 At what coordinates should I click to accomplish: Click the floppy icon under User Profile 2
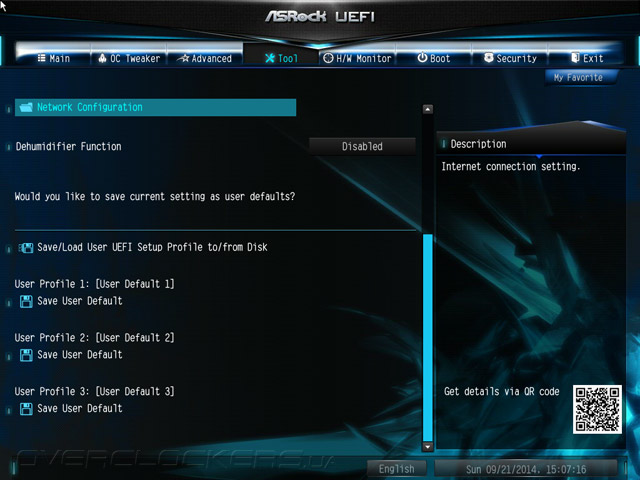26,355
